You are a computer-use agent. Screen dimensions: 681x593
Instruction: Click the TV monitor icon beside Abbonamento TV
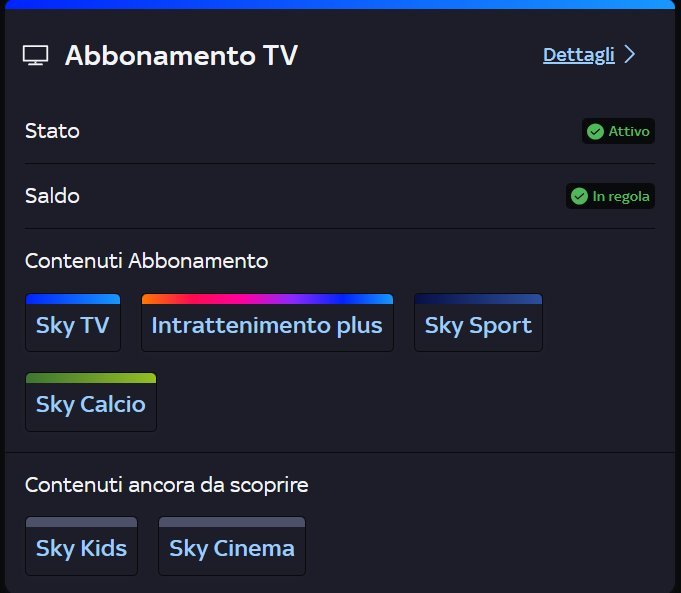[x=35, y=56]
